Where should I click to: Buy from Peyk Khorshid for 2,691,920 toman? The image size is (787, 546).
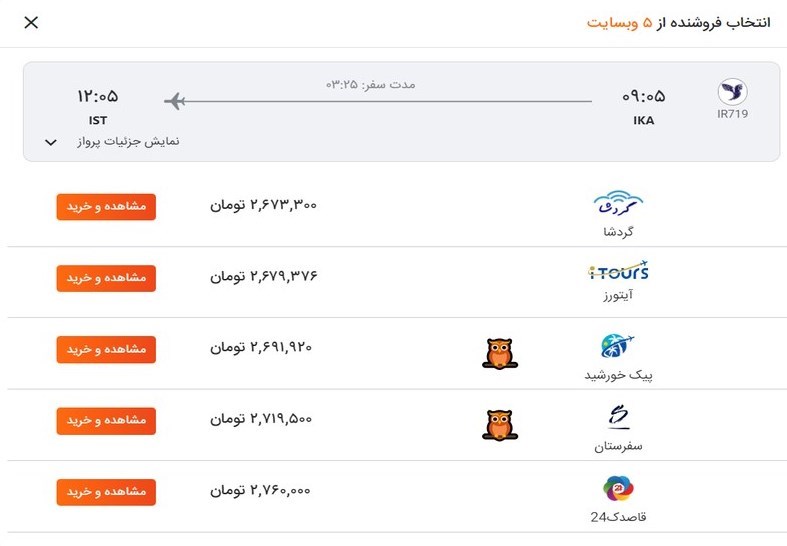(106, 349)
